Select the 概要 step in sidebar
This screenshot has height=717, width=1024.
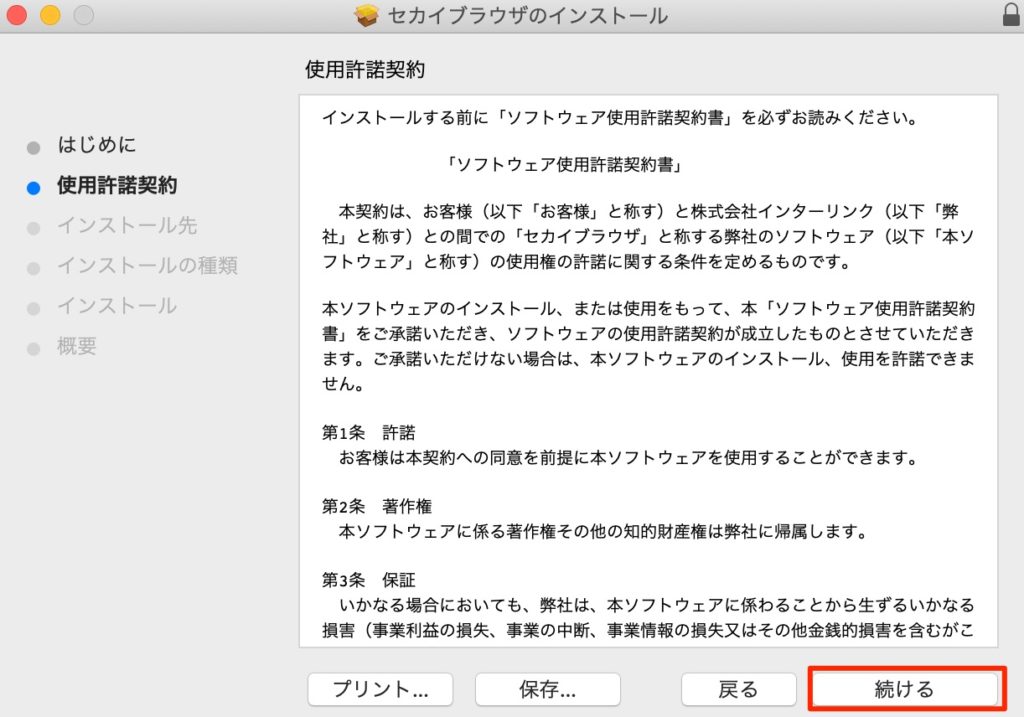[77, 346]
